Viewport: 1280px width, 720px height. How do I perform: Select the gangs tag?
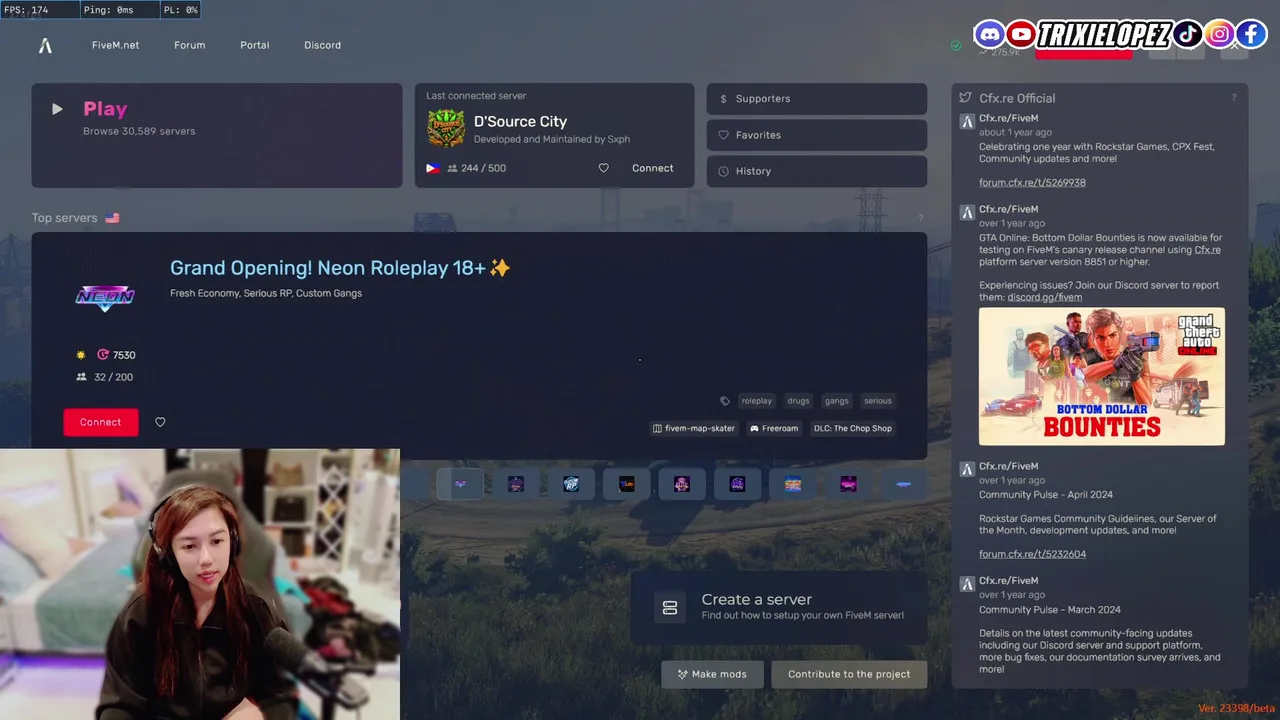[x=837, y=401]
